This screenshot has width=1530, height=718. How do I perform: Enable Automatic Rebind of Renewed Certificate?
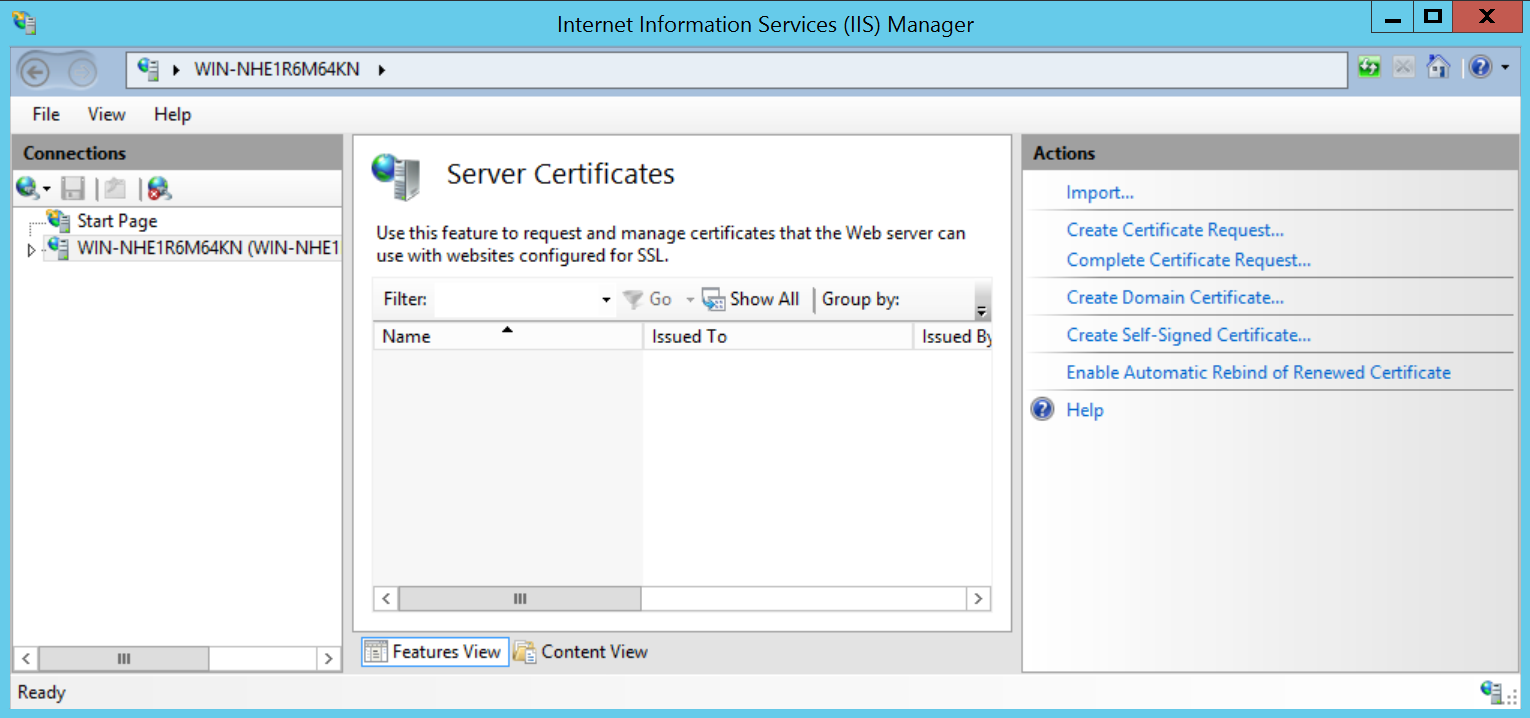1258,372
